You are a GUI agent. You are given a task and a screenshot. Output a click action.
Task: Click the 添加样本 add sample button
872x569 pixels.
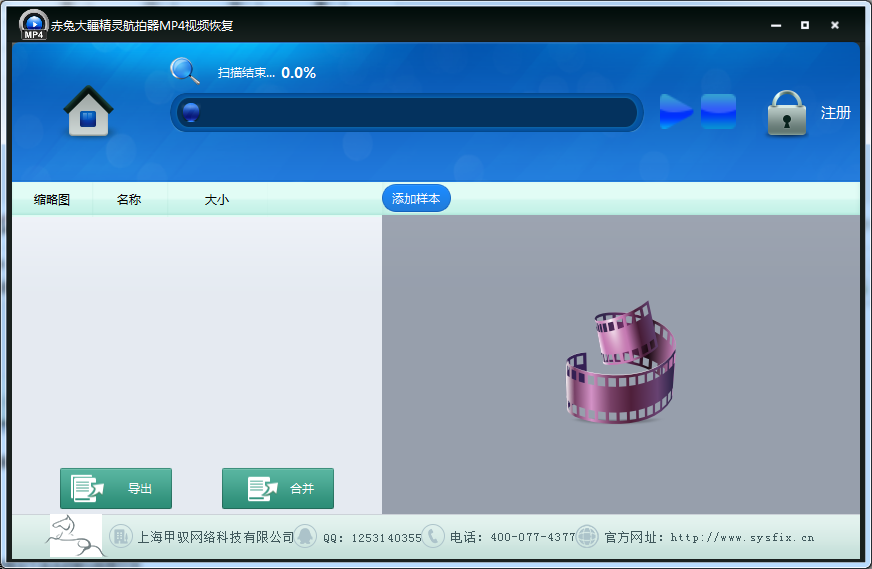pyautogui.click(x=416, y=199)
